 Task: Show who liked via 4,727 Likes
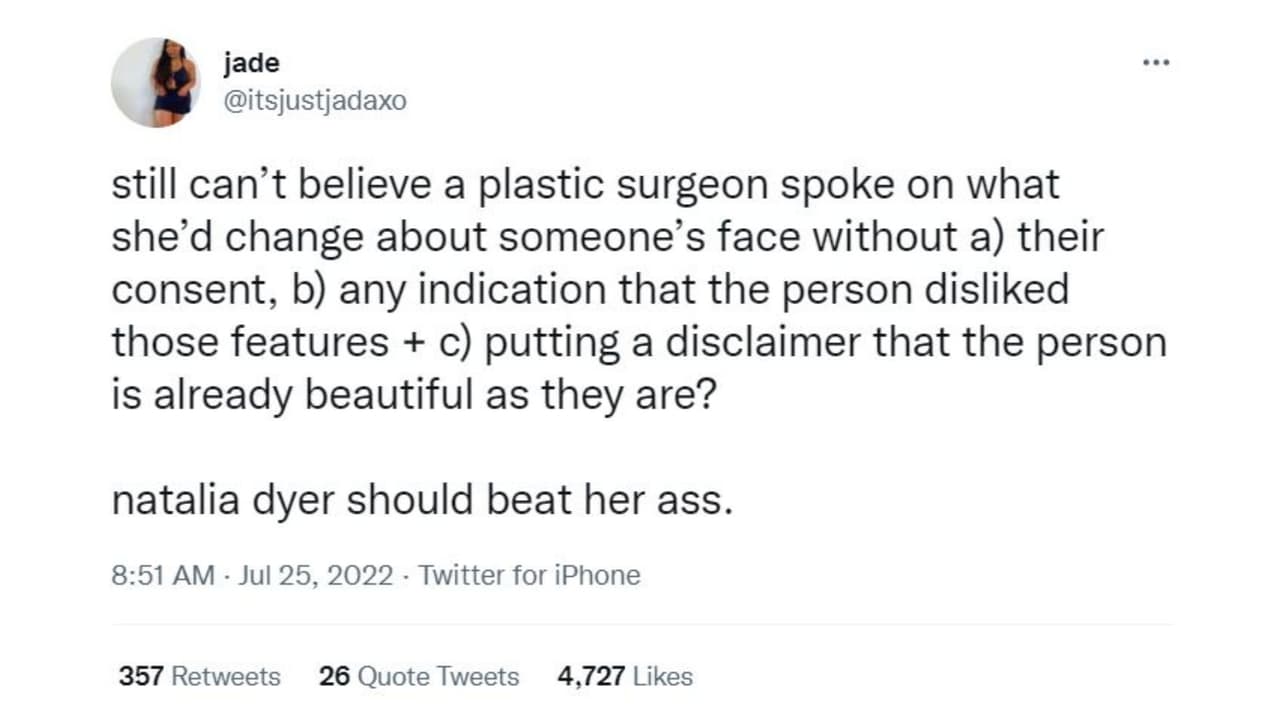click(x=625, y=677)
